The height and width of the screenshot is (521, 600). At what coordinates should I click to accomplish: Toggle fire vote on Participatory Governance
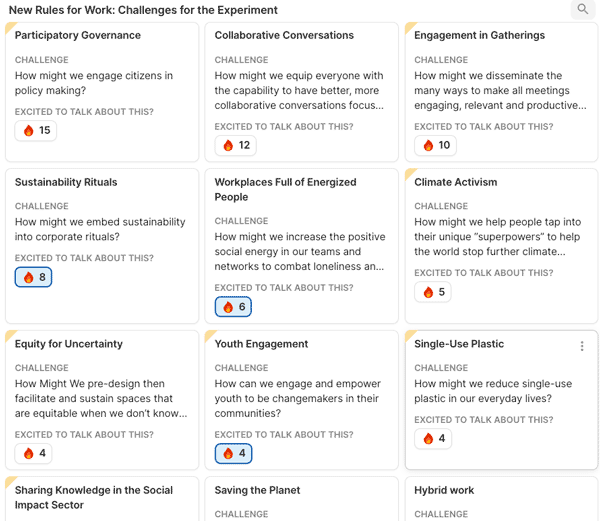tap(36, 131)
